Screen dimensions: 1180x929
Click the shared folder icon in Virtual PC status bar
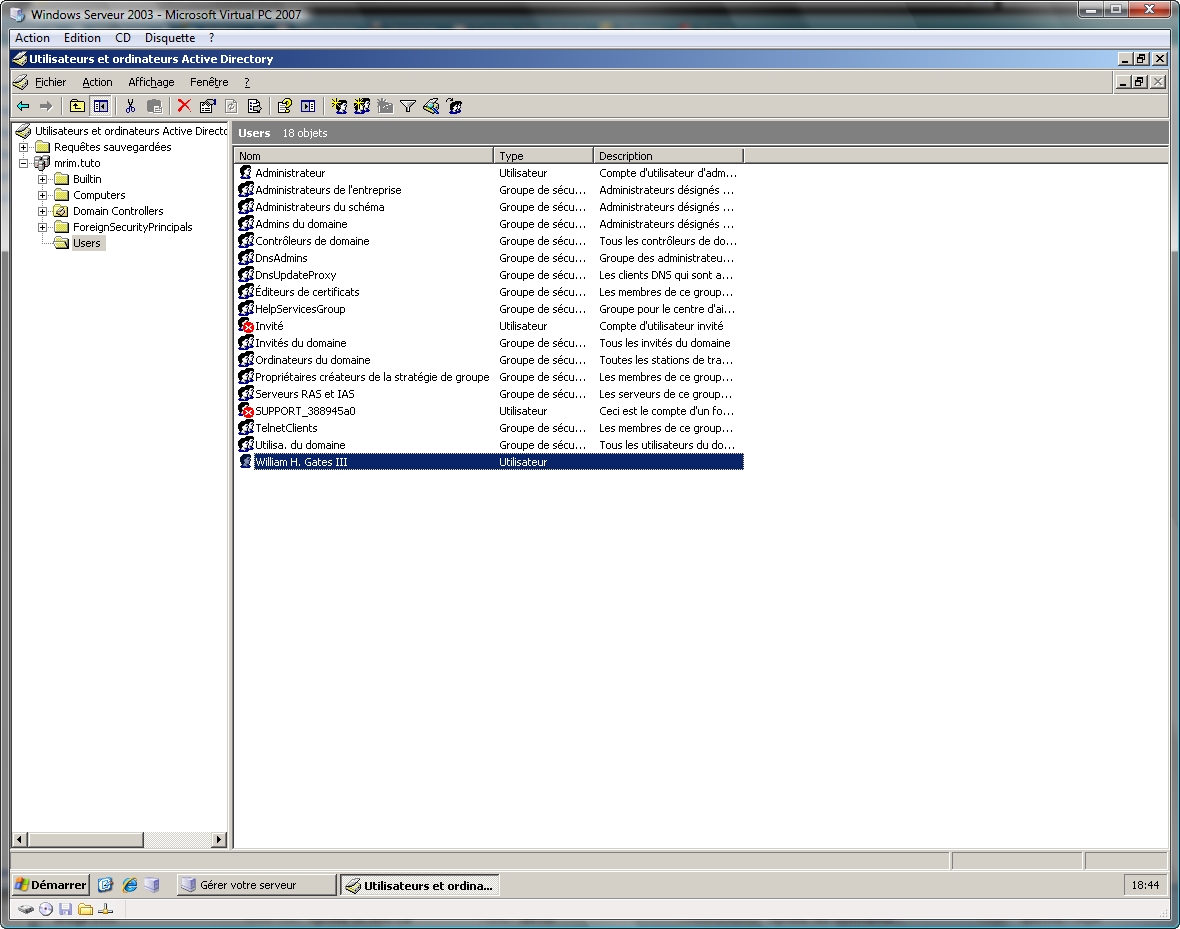[86, 909]
